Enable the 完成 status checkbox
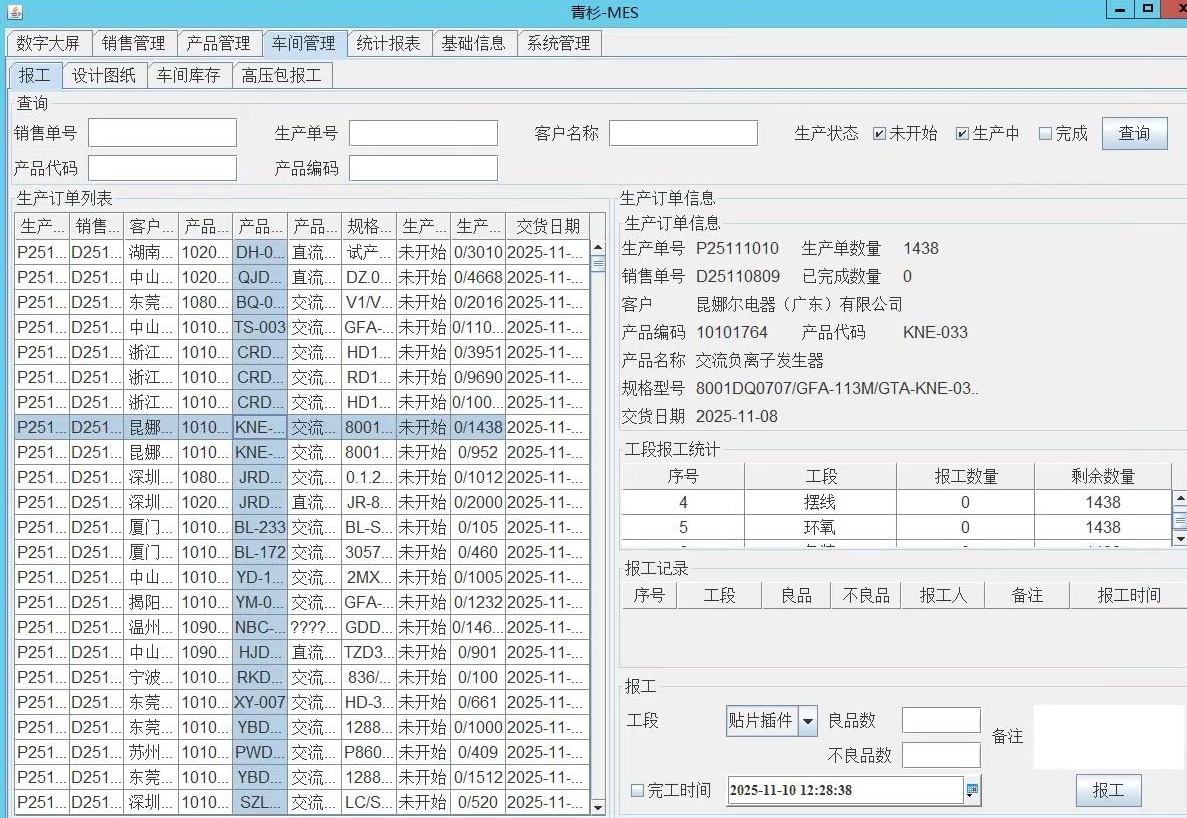 pyautogui.click(x=1045, y=134)
